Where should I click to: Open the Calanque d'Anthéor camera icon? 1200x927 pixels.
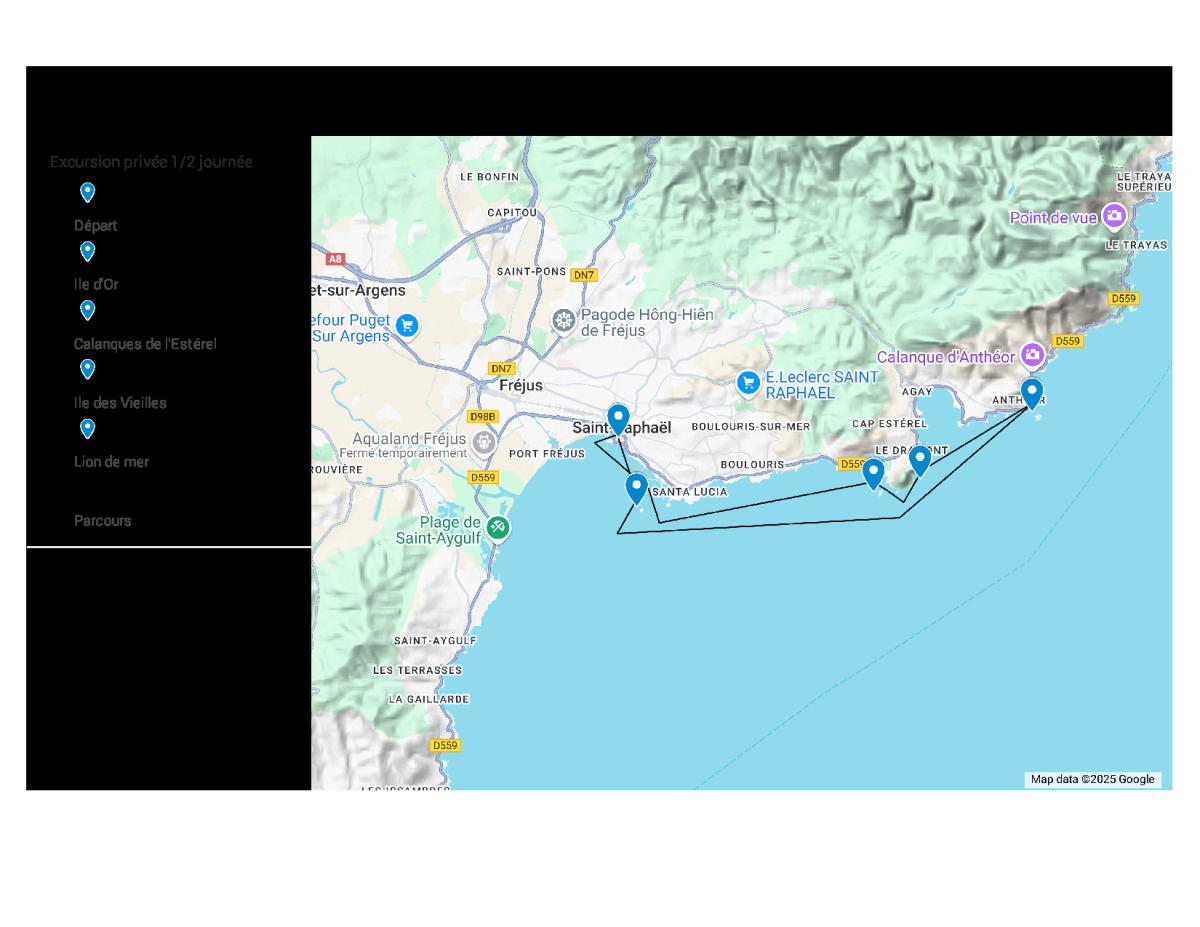tap(1032, 355)
